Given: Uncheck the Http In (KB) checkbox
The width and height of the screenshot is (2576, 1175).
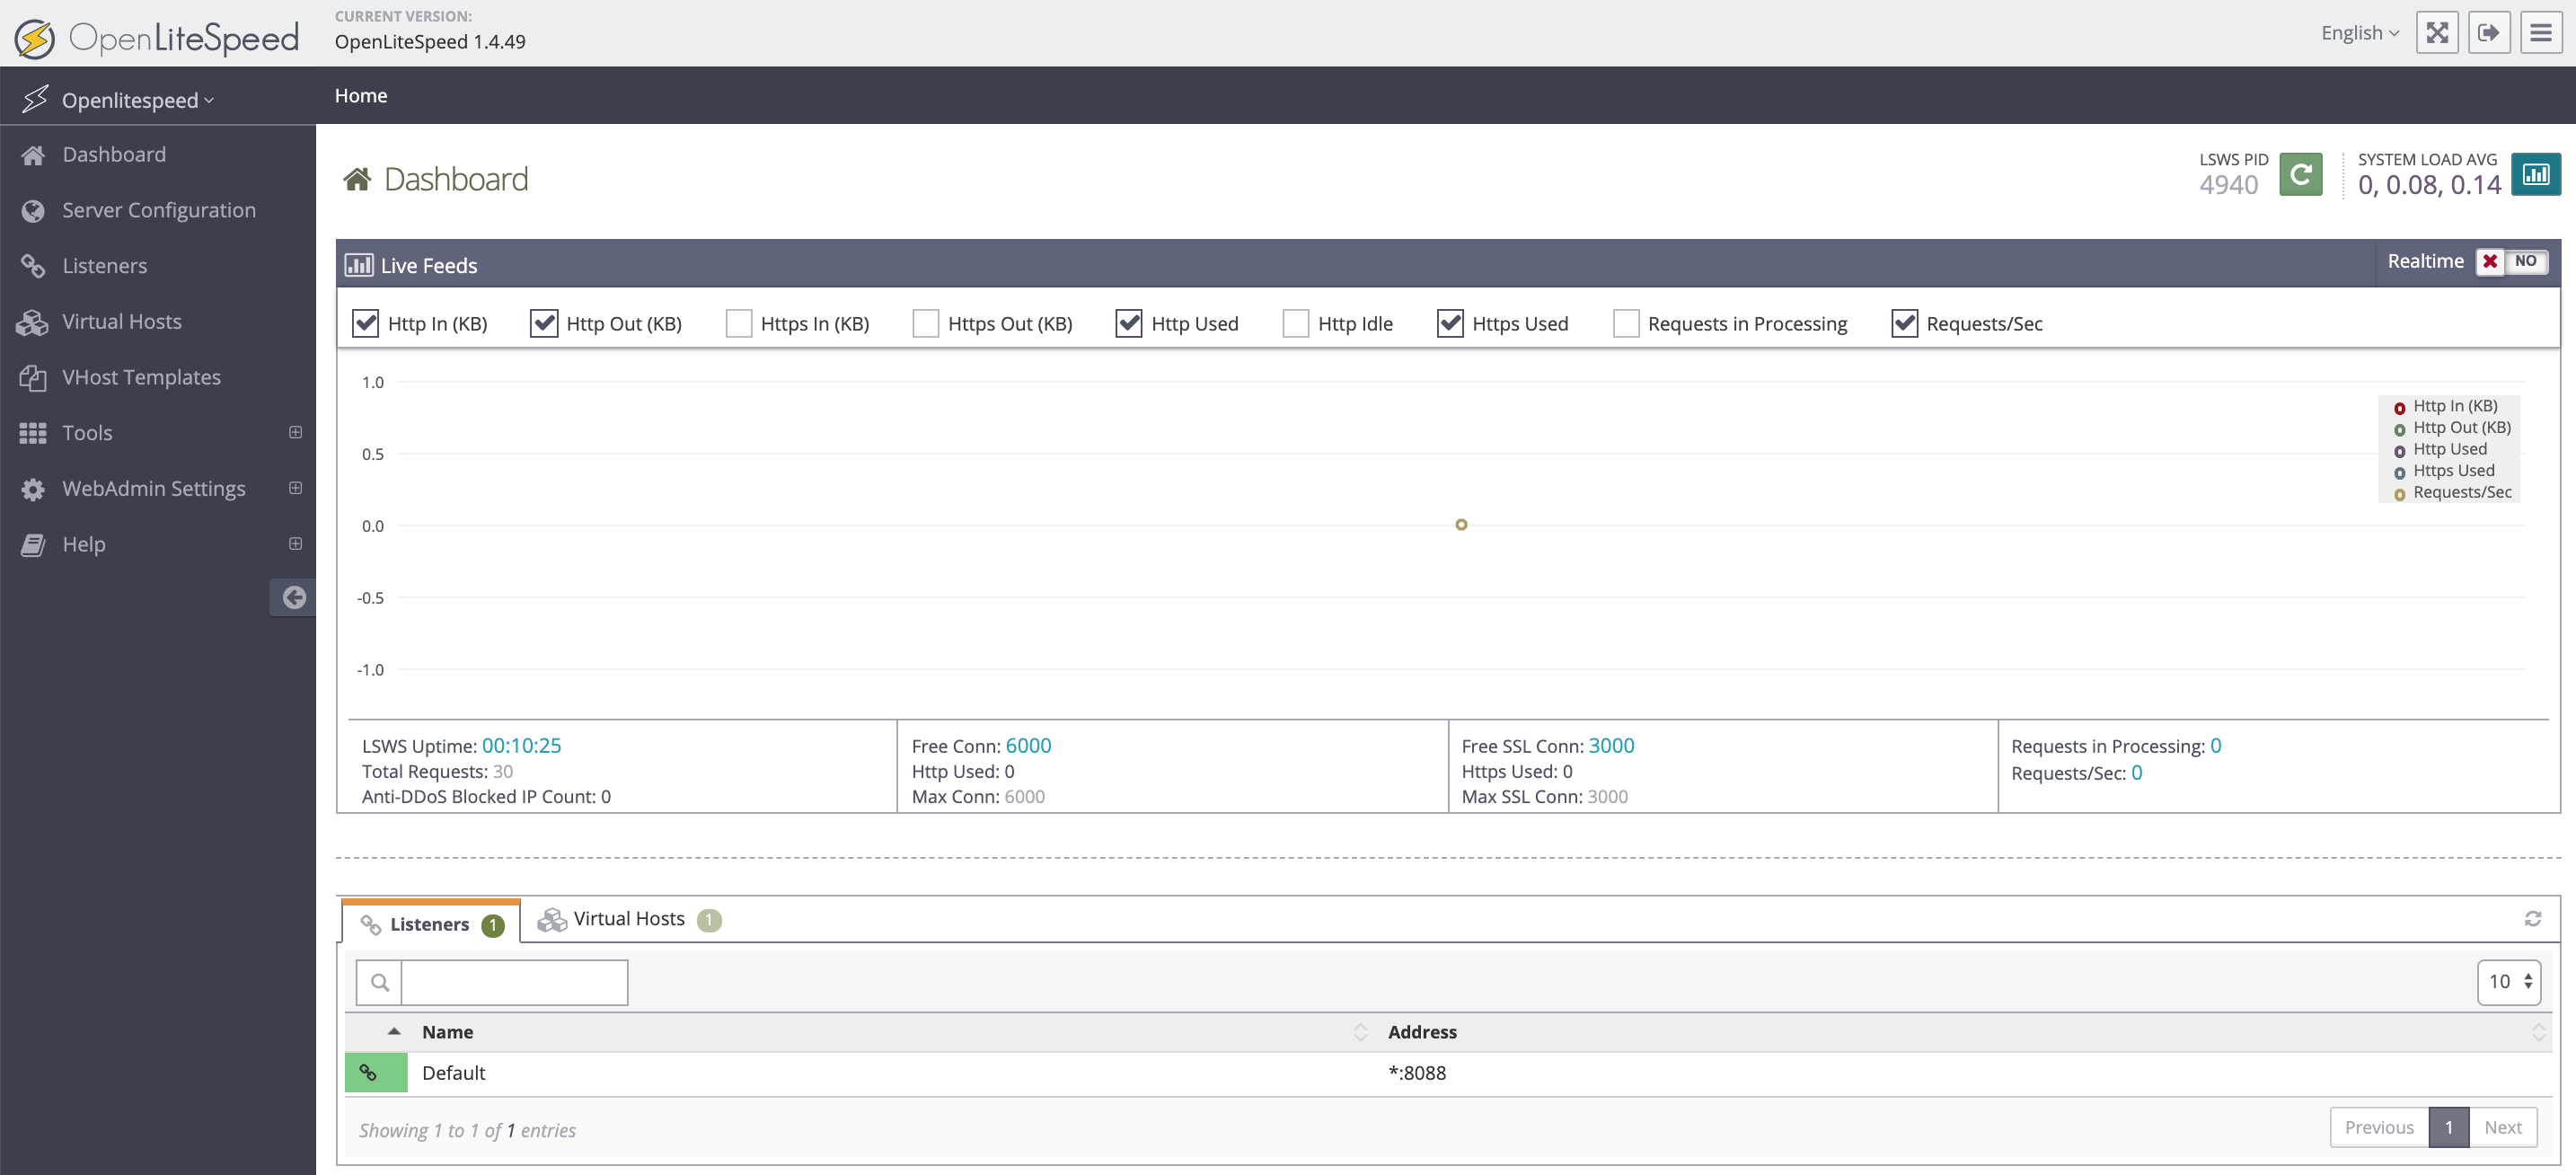Looking at the screenshot, I should coord(366,323).
